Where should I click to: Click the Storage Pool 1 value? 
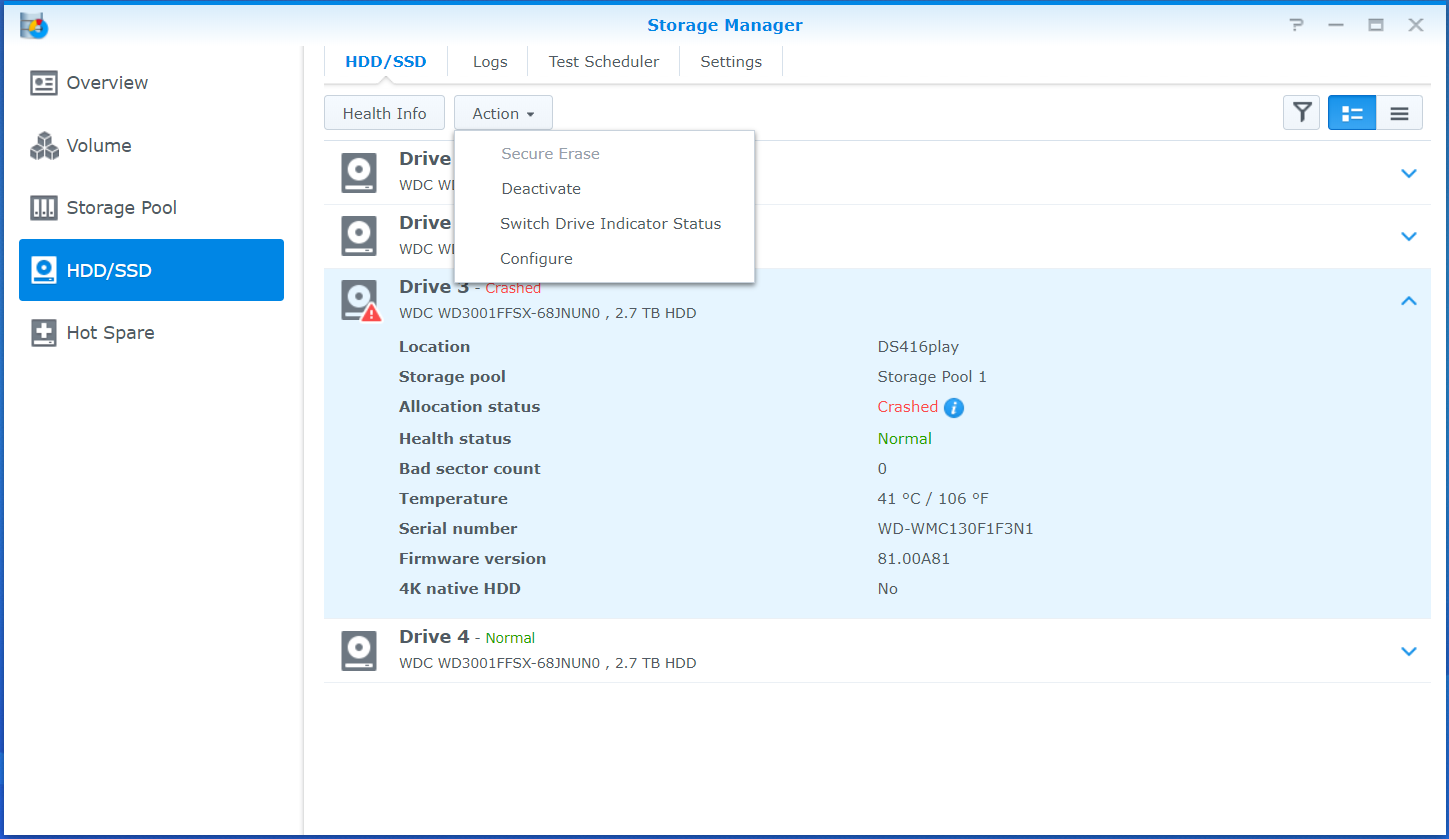(x=932, y=377)
